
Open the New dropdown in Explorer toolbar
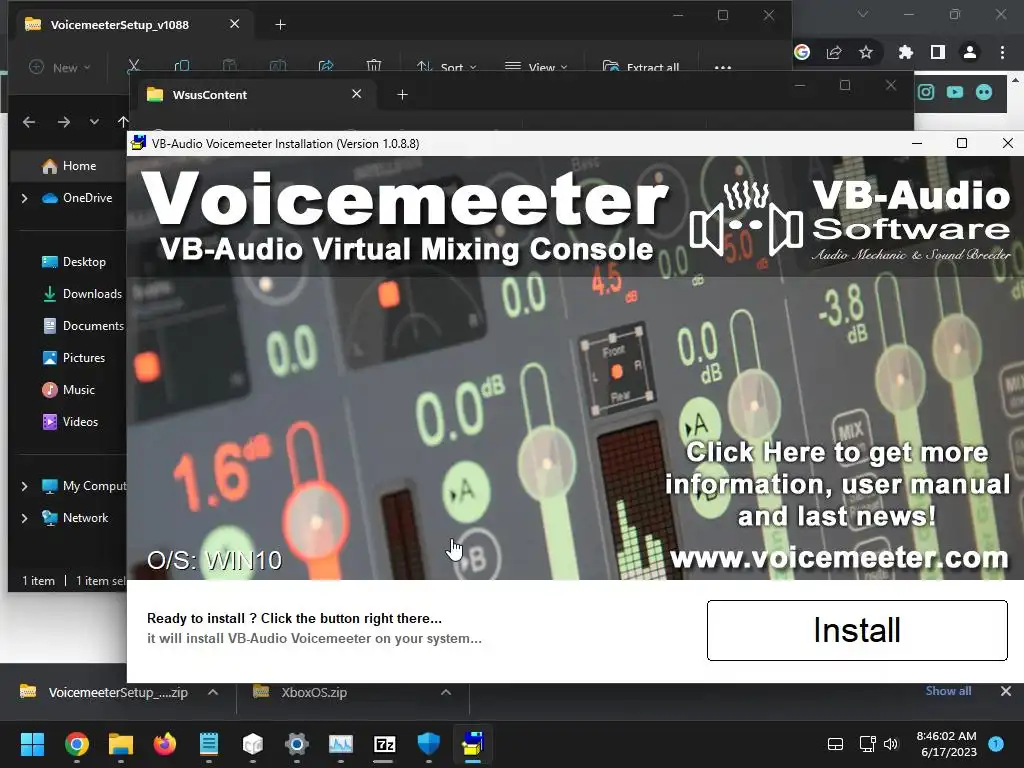tap(60, 67)
